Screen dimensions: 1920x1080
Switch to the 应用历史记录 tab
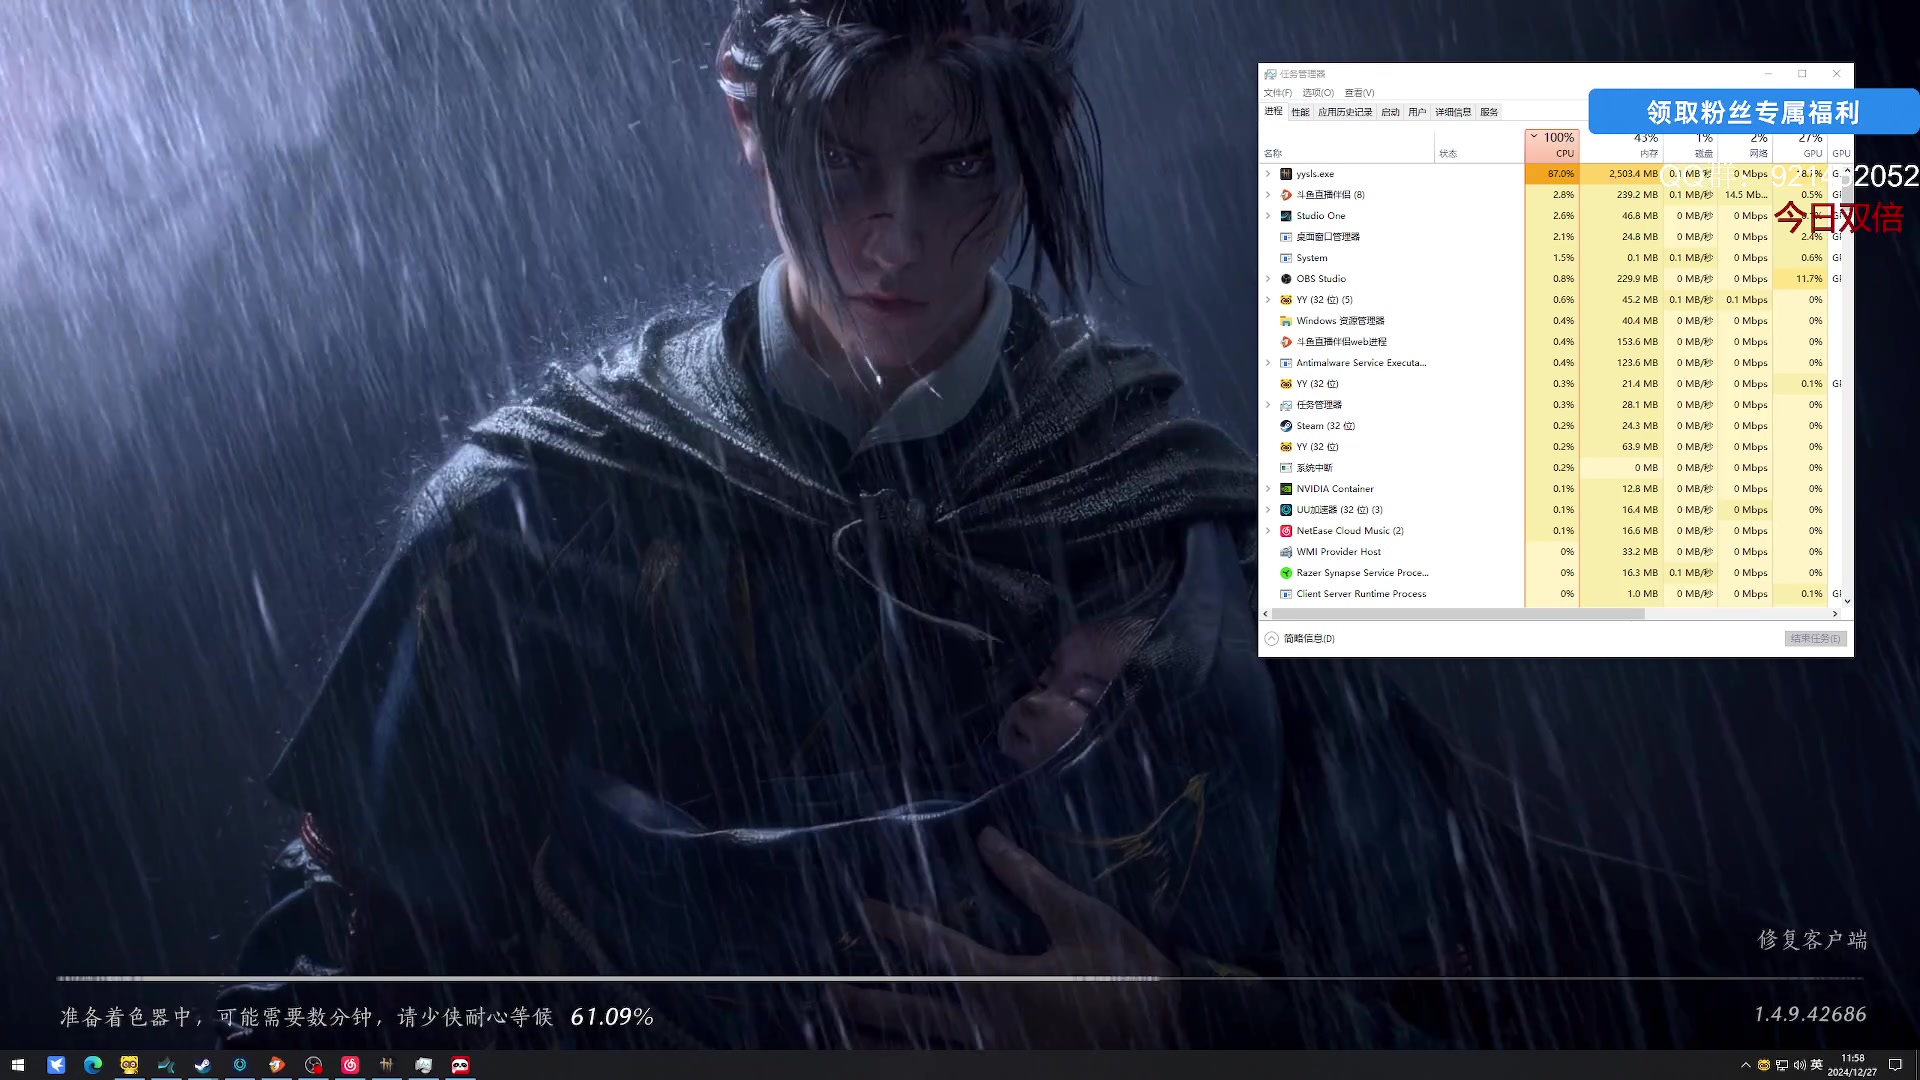(1345, 112)
